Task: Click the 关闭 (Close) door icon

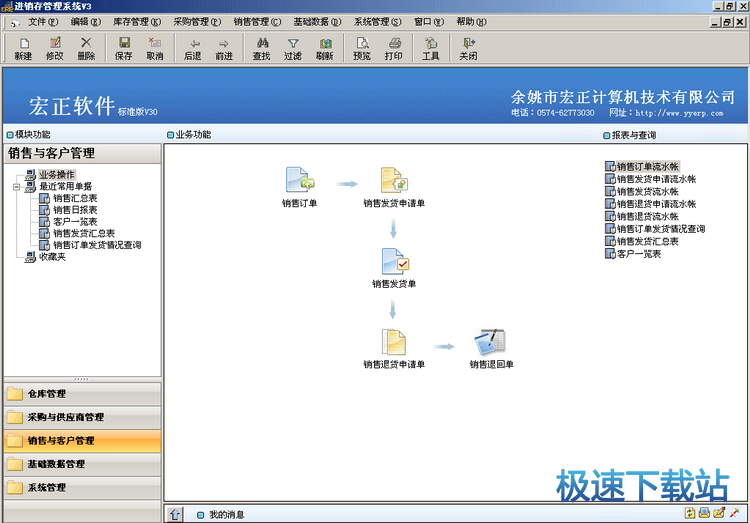Action: pyautogui.click(x=468, y=48)
